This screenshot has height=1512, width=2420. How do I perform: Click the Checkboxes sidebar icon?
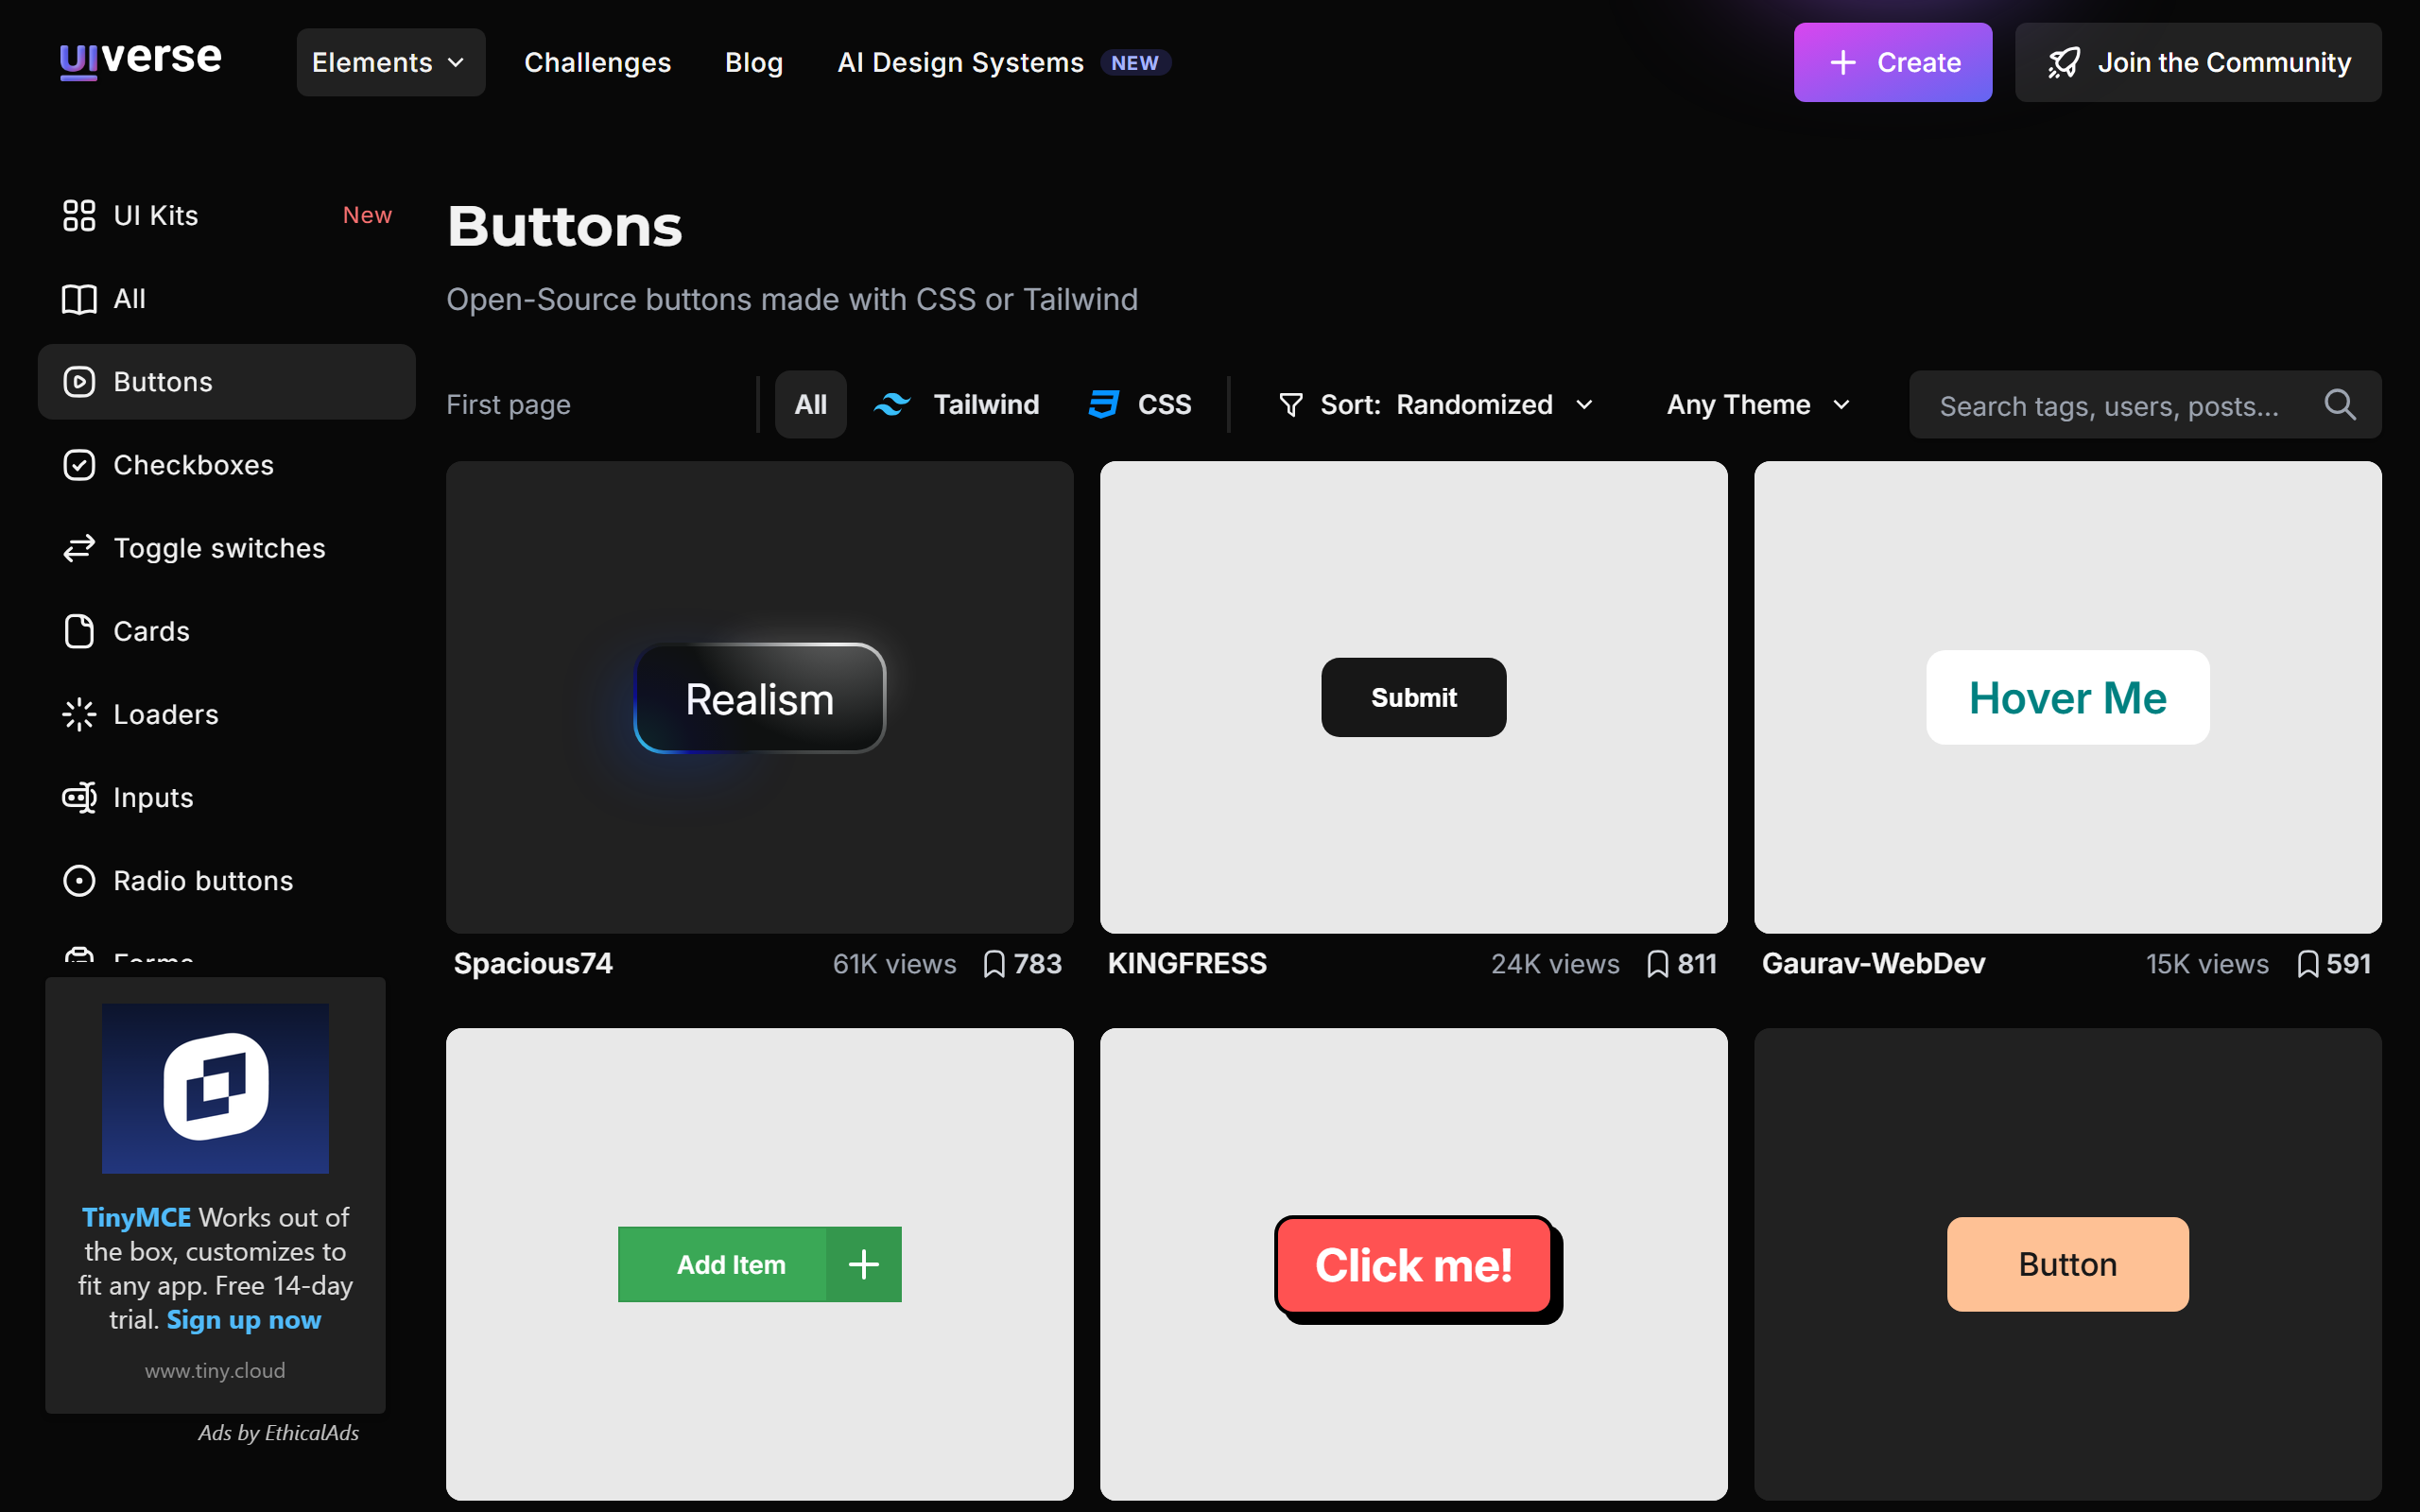click(x=79, y=465)
